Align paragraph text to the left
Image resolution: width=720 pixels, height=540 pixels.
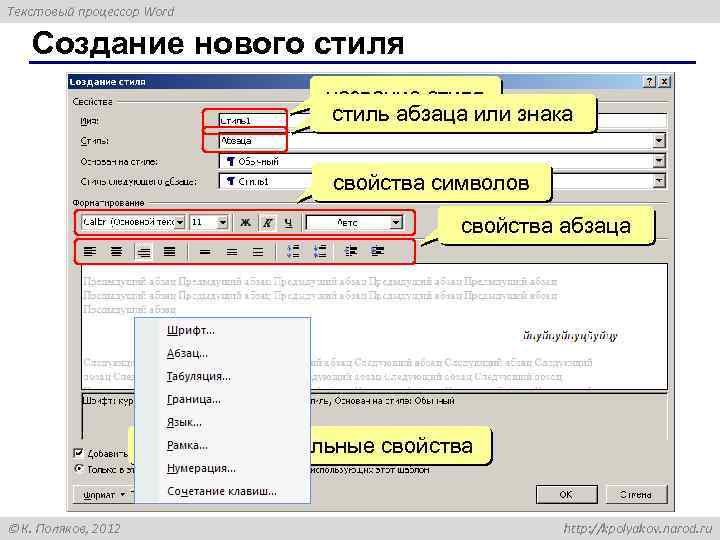[90, 251]
